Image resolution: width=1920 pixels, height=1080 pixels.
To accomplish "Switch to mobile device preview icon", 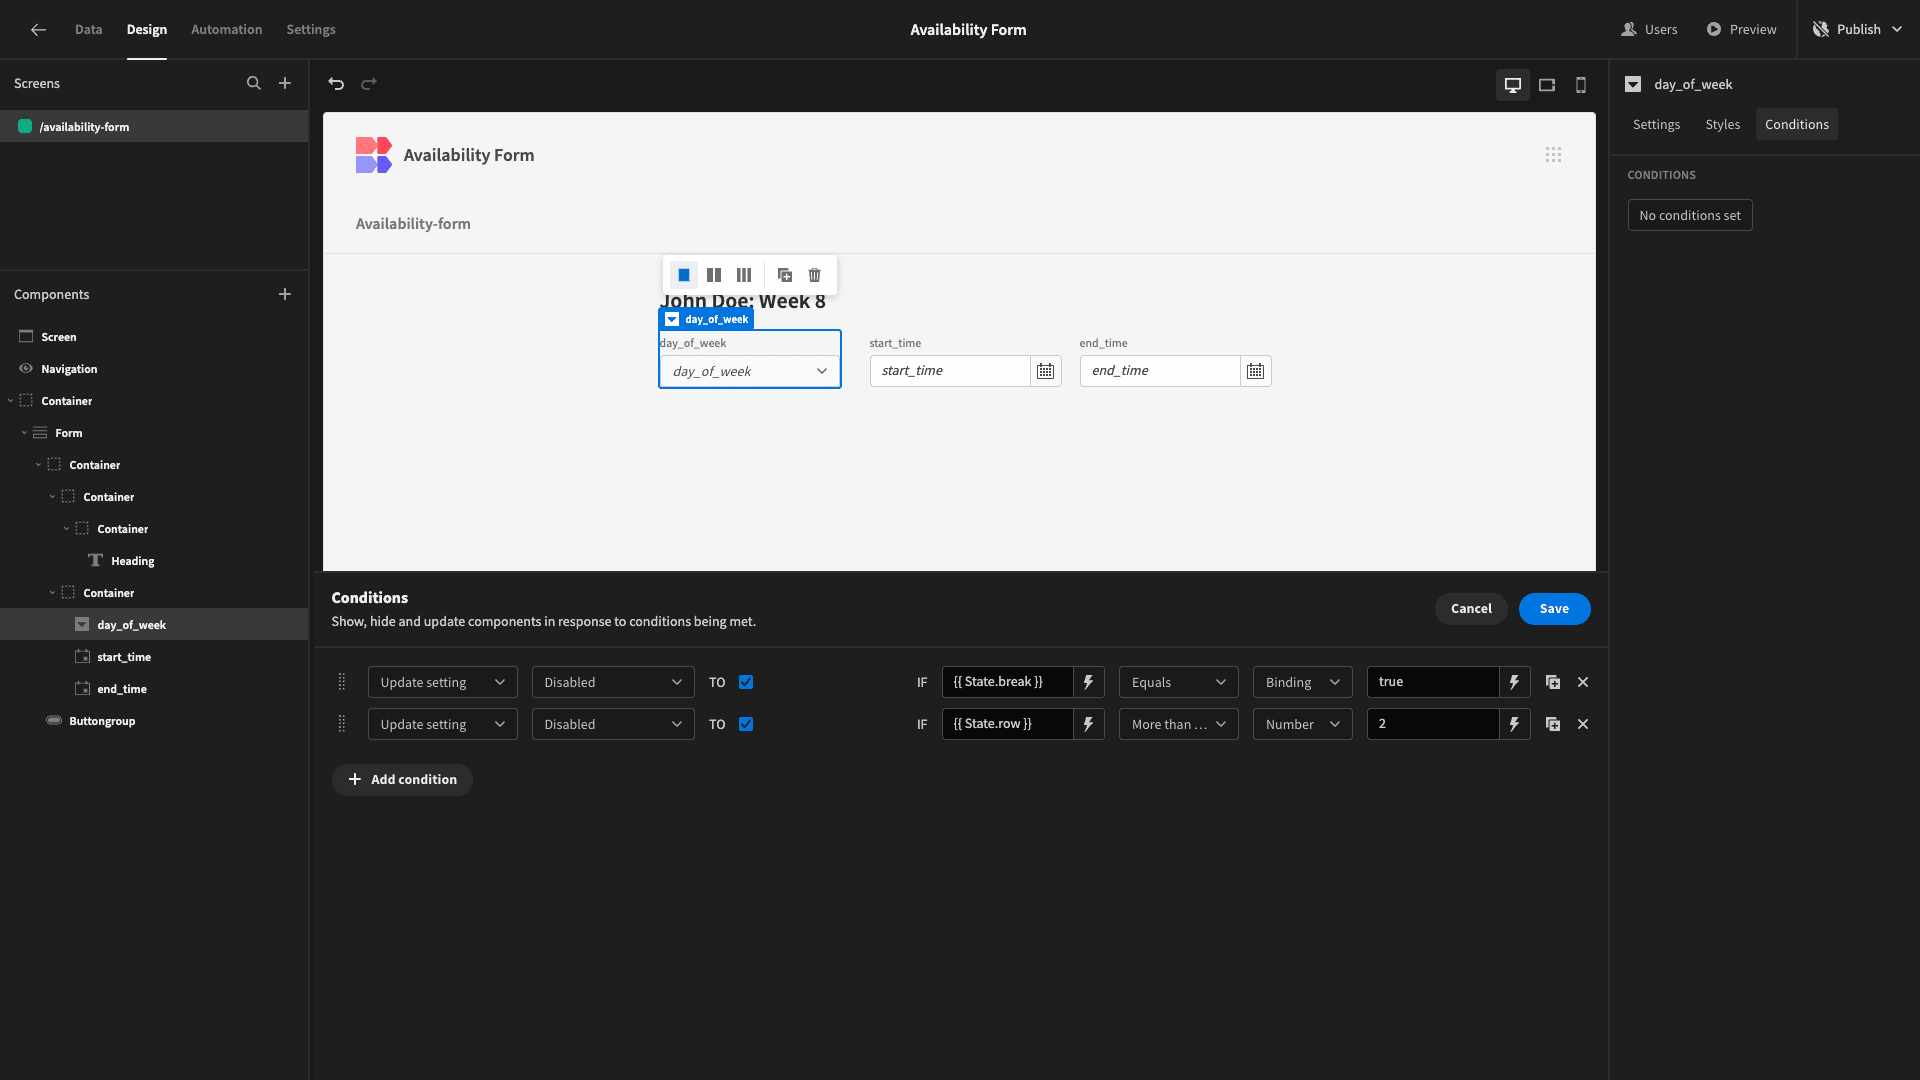I will (1581, 85).
